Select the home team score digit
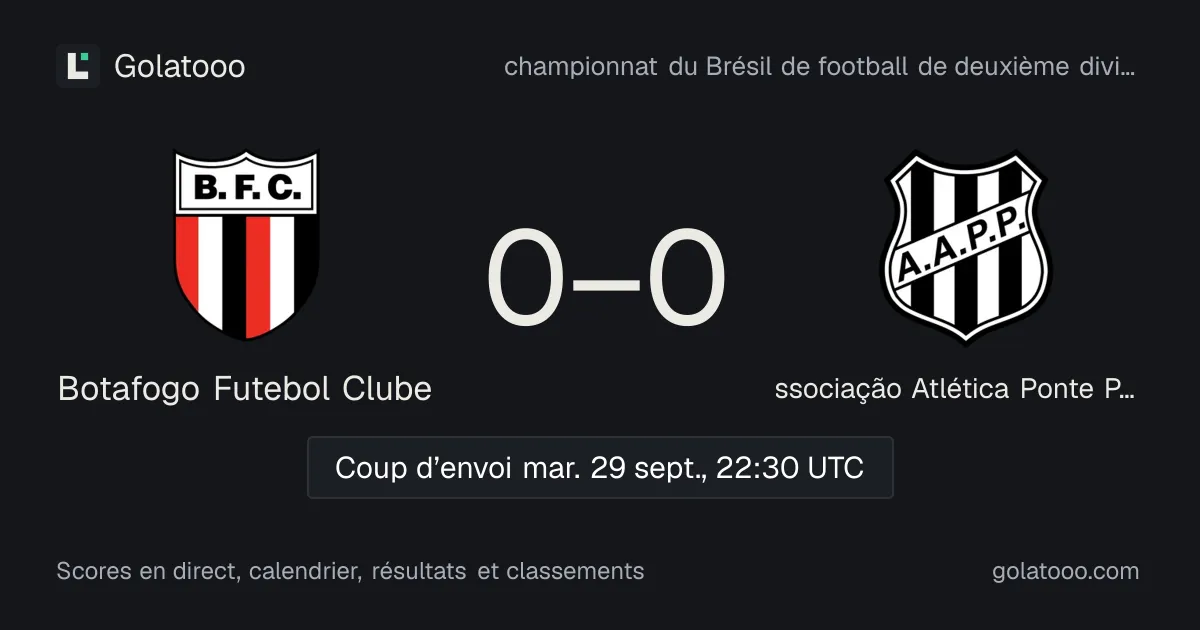The image size is (1200, 630). [x=526, y=276]
